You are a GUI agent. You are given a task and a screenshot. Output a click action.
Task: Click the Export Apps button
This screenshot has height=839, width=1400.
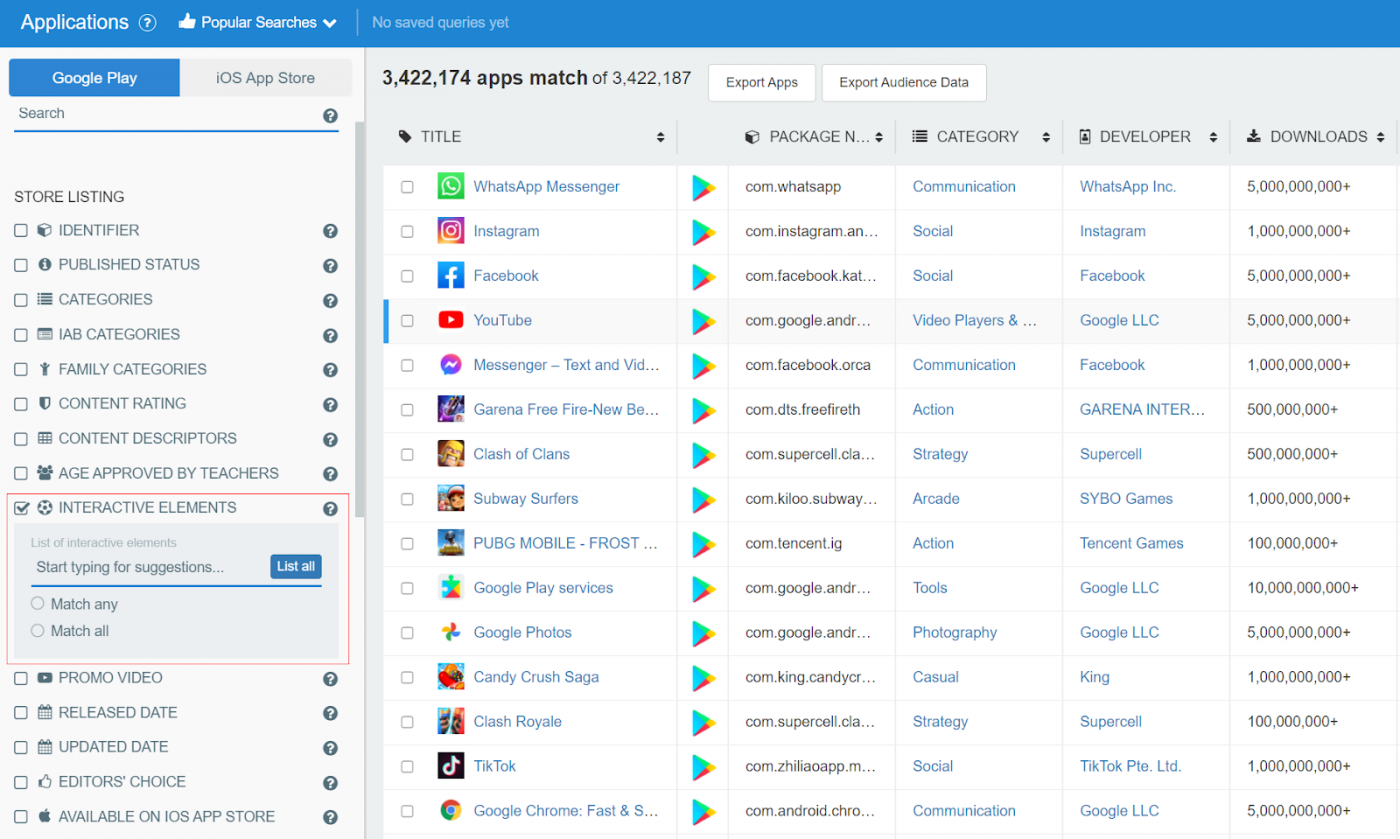click(761, 82)
